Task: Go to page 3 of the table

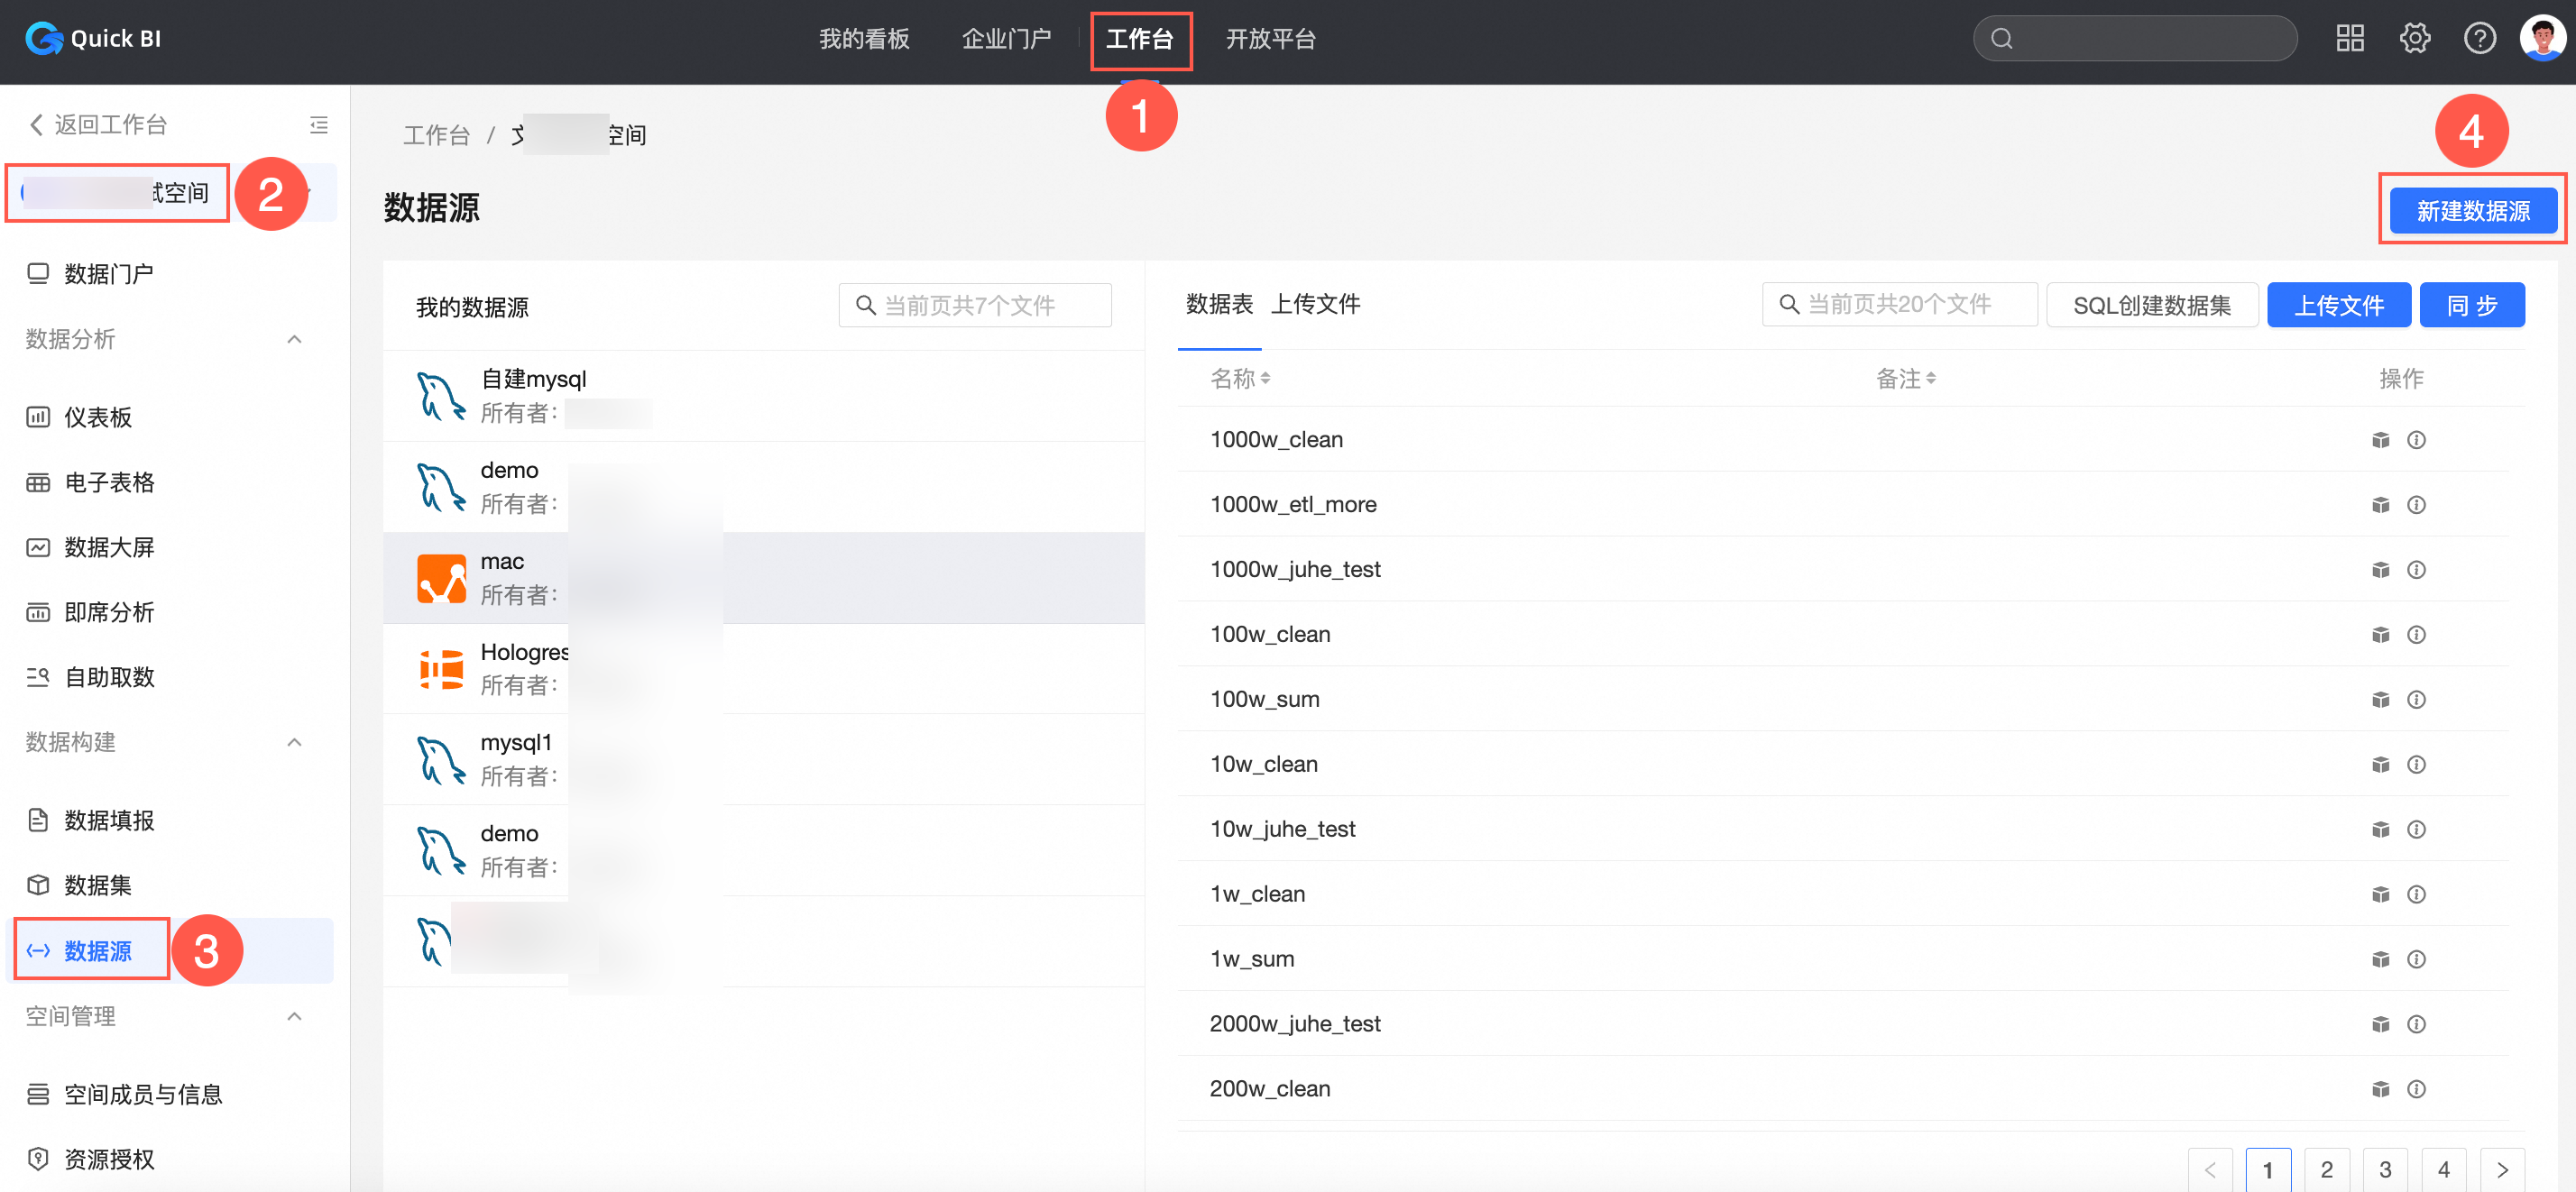Action: (2385, 1169)
